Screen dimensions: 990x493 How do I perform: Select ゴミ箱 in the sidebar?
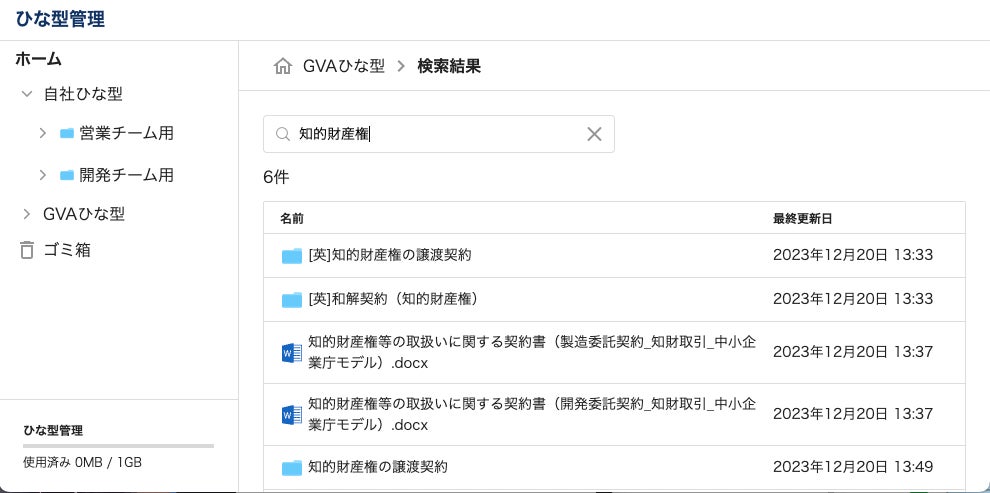[67, 250]
